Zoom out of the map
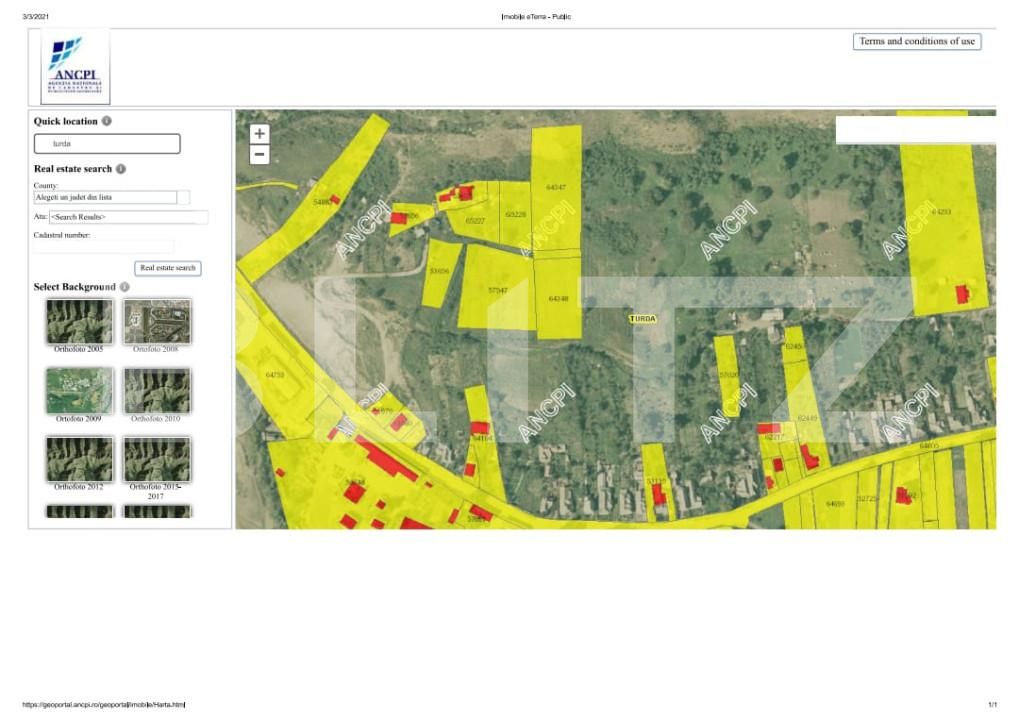Screen dimensions: 1019x720 [260, 155]
